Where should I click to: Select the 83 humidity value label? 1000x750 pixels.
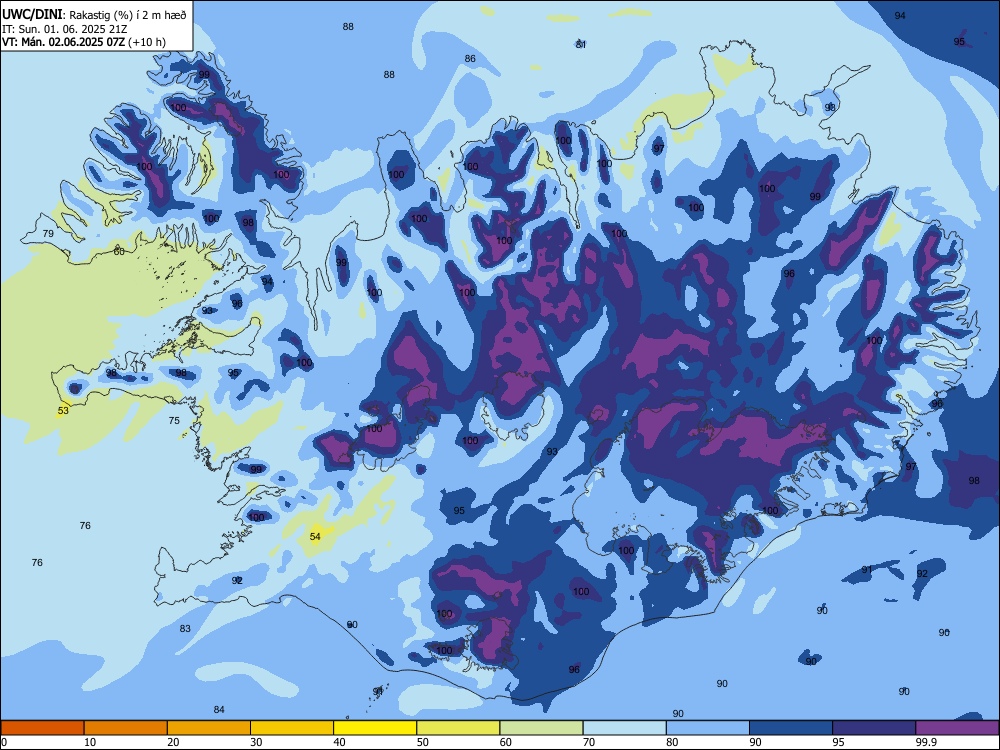[185, 628]
